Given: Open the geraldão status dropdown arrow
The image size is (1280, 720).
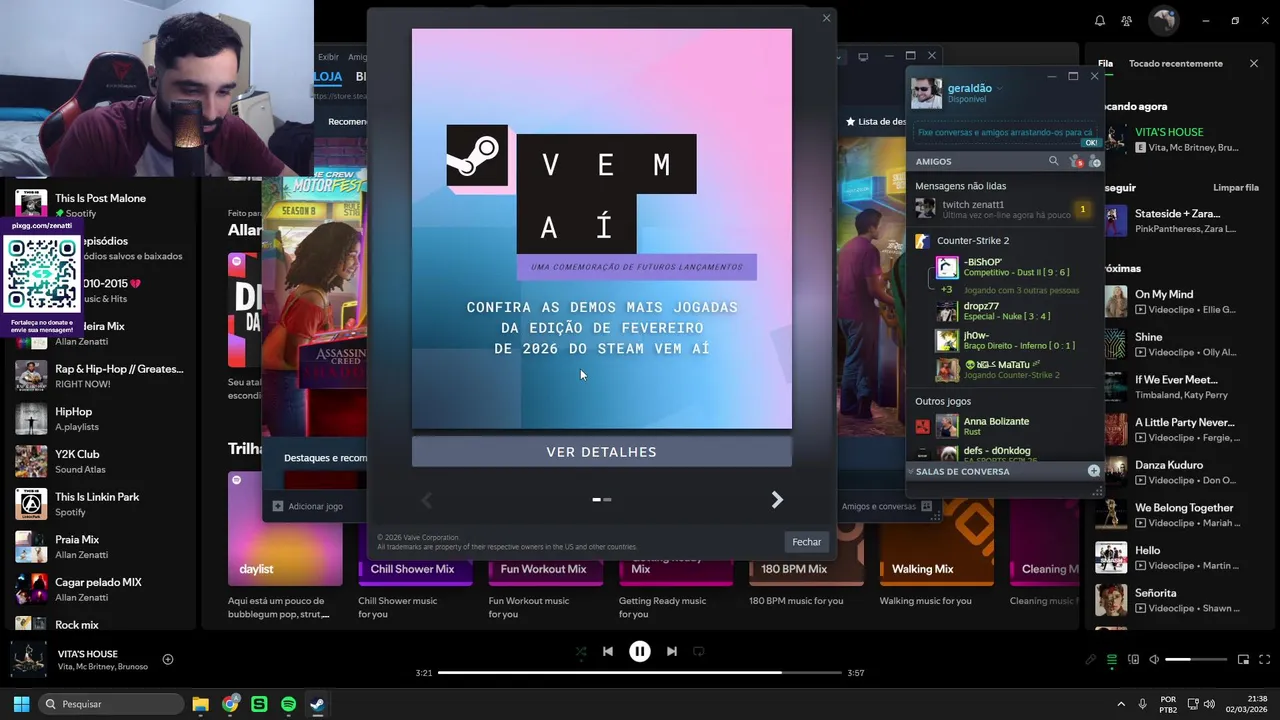Looking at the screenshot, I should 999,88.
